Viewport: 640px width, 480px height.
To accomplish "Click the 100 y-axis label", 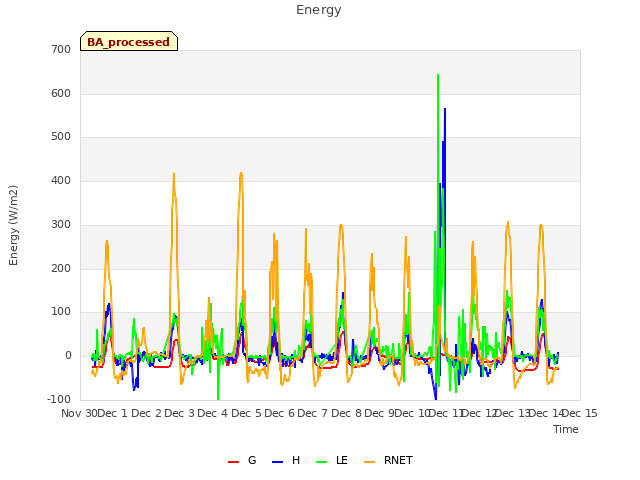I will (61, 312).
